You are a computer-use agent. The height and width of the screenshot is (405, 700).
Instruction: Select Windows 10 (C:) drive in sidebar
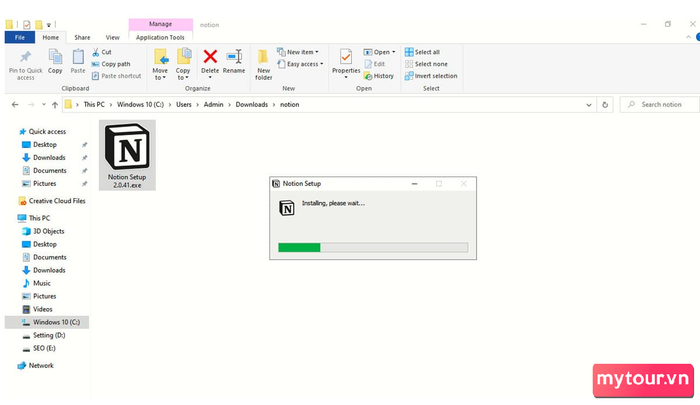pyautogui.click(x=47, y=322)
